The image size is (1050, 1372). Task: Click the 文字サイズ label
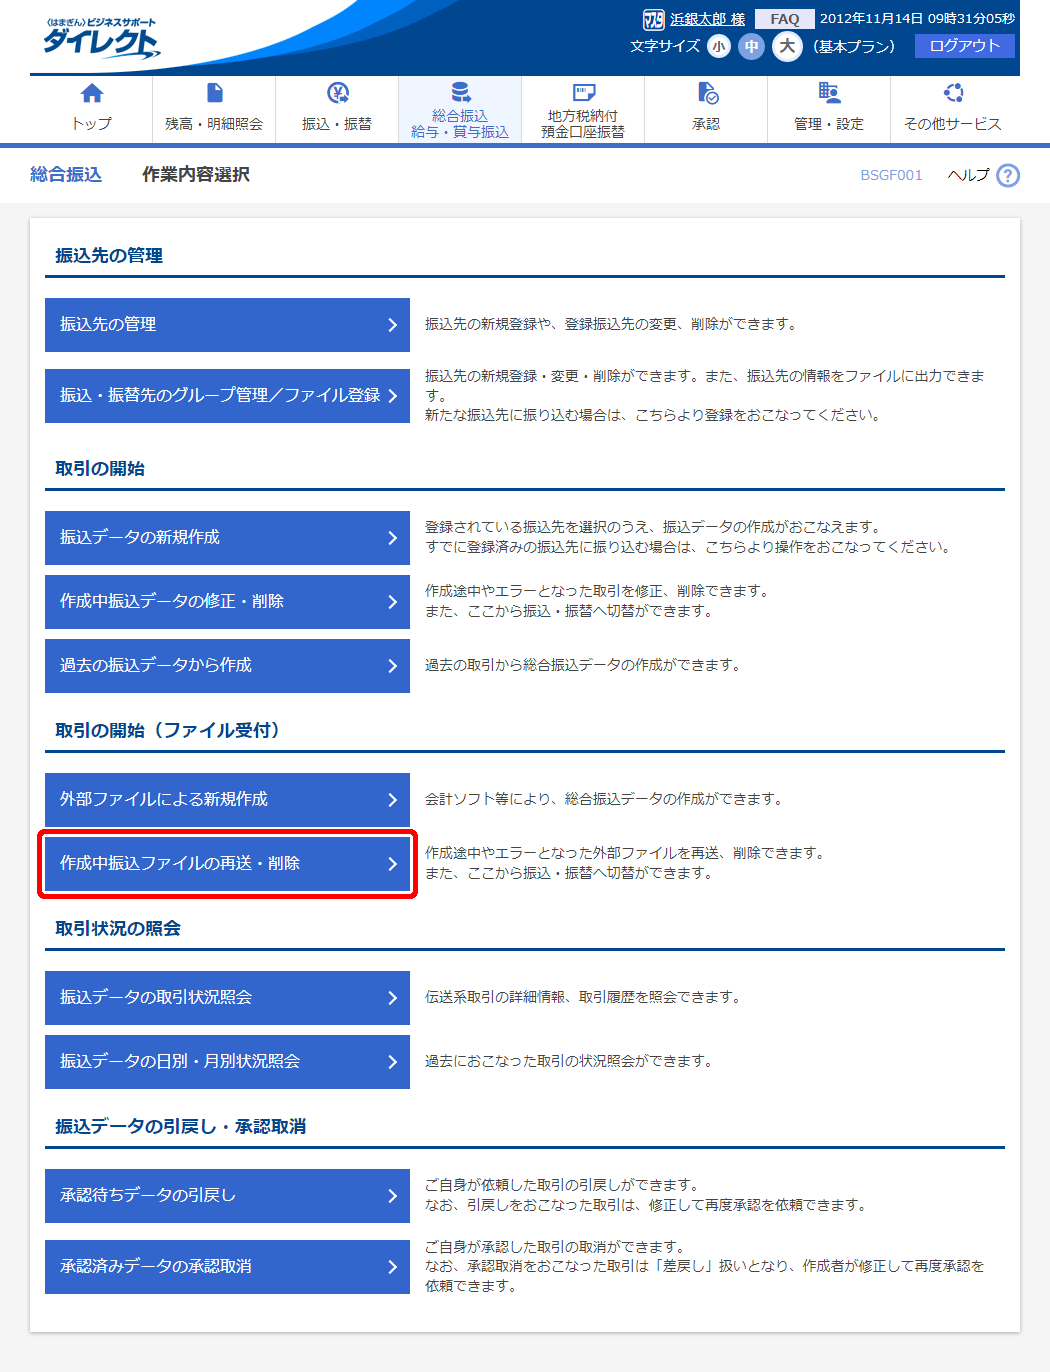(x=665, y=46)
